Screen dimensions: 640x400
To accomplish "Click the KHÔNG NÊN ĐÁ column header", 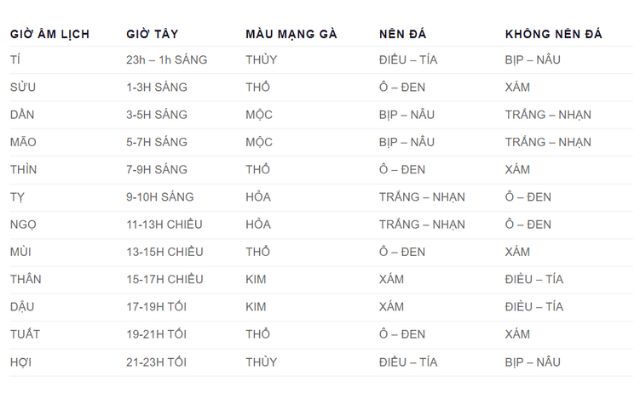I will coord(553,34).
